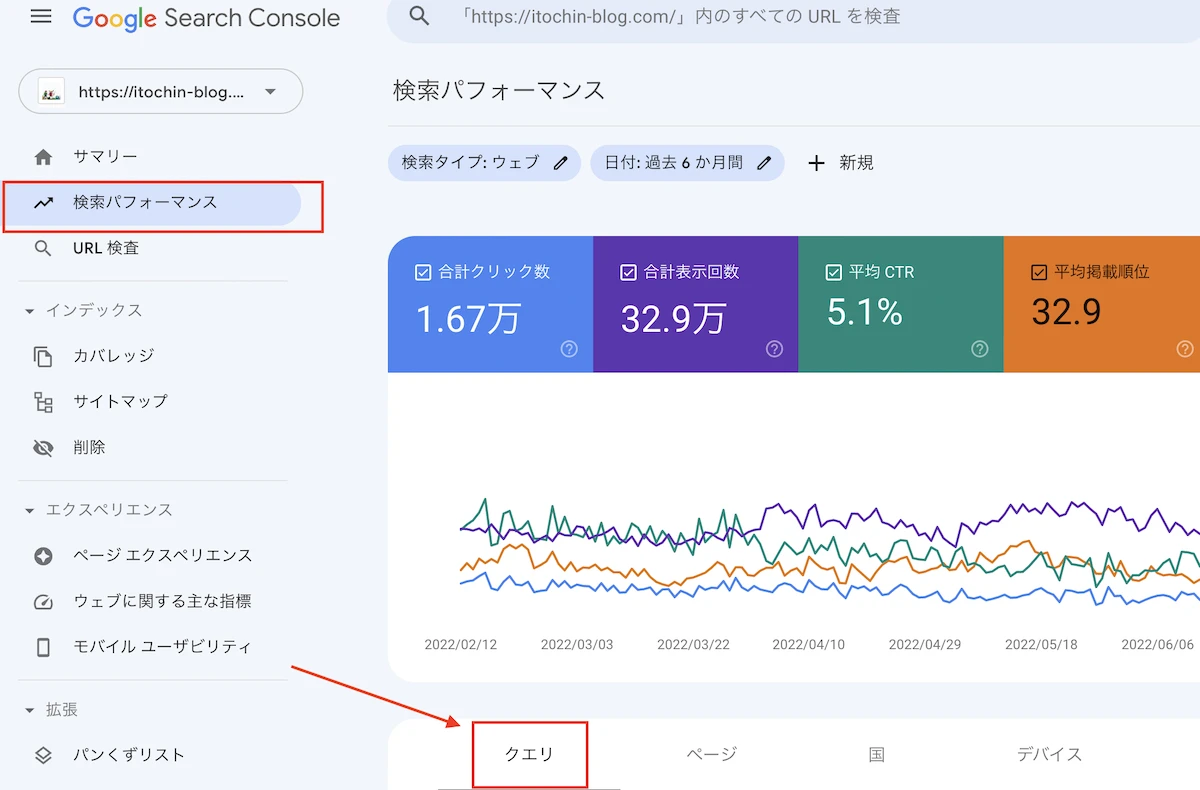Click the property favicon thumbnail in selector
Viewport: 1200px width, 790px height.
click(x=51, y=92)
